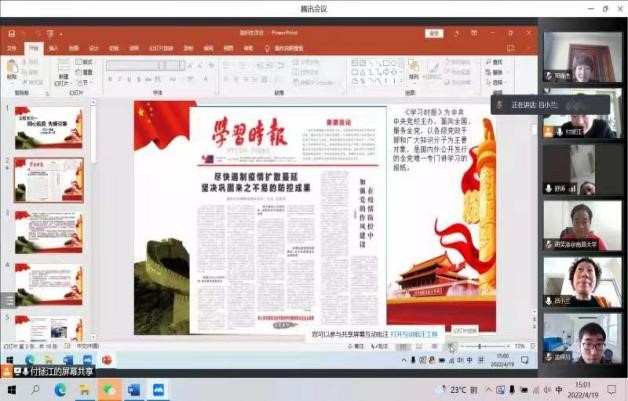Start the slide show from the quick access toolbar
This screenshot has height=401, width=628.
50,34
